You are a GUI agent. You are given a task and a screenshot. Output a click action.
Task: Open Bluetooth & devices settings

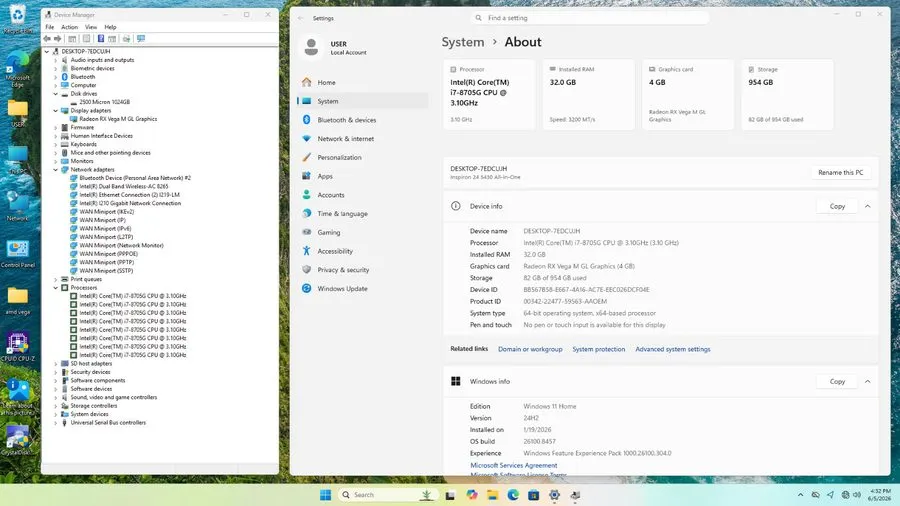(x=363, y=120)
